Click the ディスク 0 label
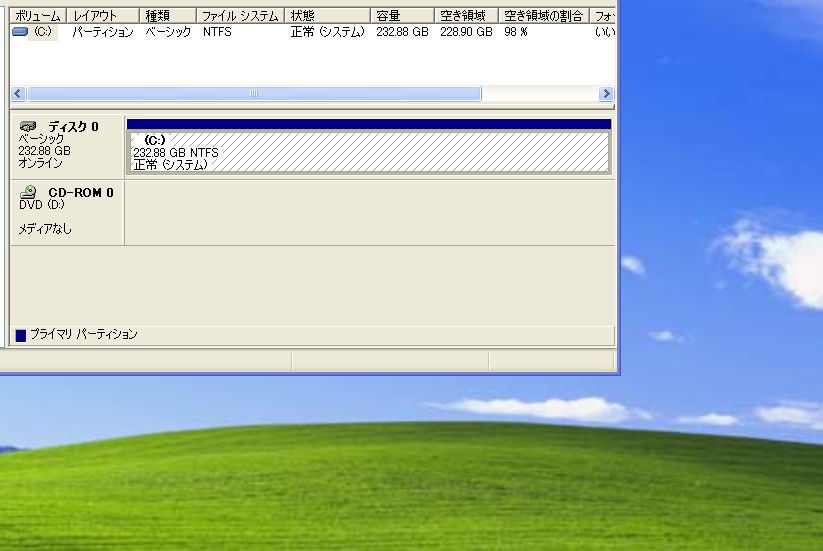This screenshot has width=823, height=551. point(73,126)
